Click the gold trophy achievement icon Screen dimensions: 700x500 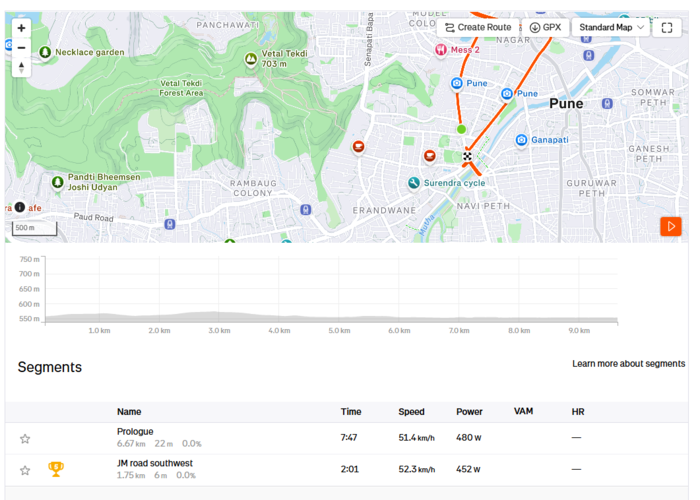pos(56,469)
